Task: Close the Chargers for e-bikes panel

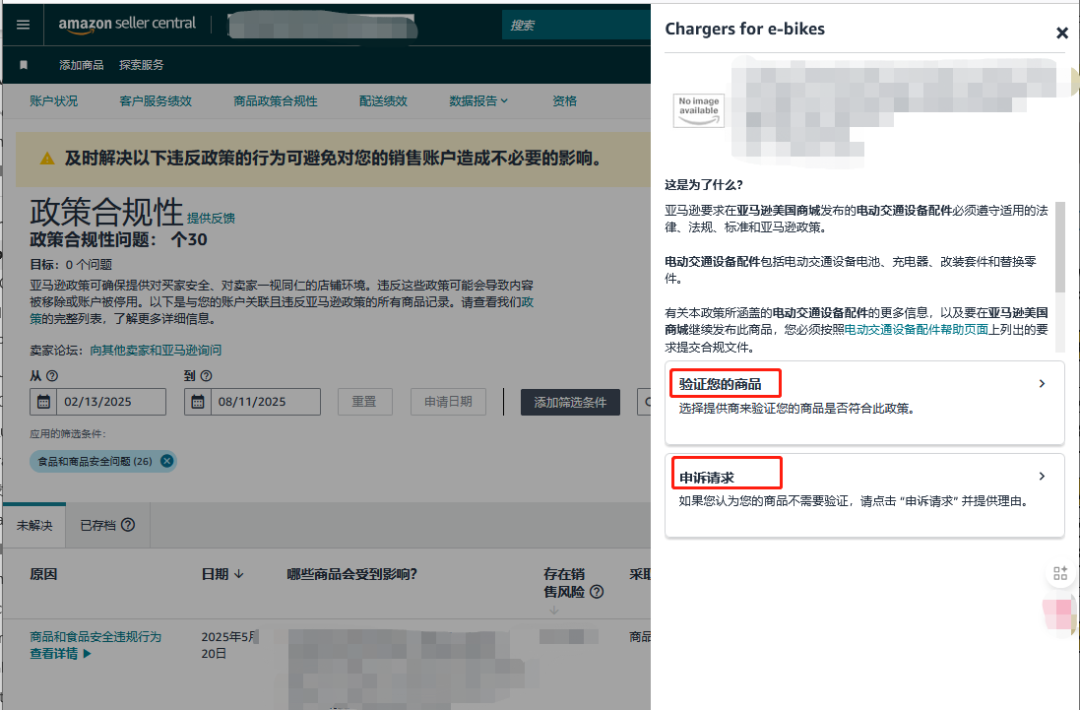Action: coord(1061,32)
